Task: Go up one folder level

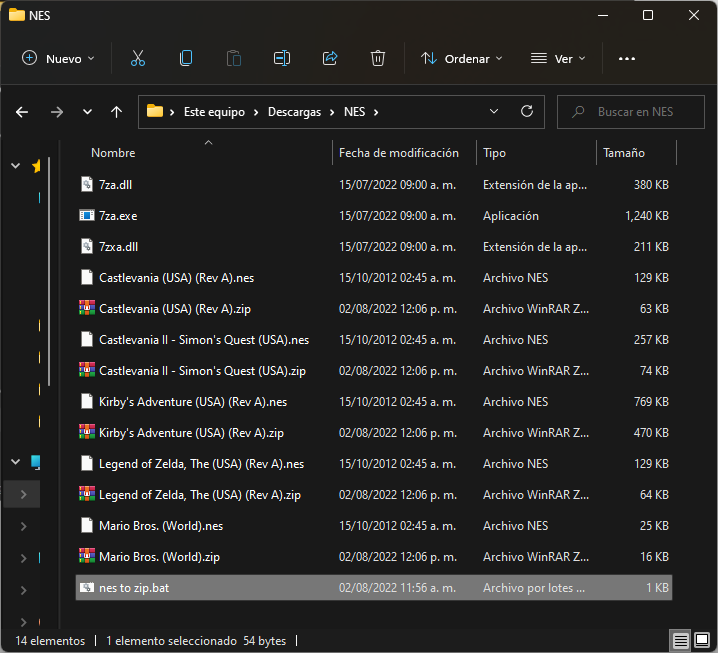Action: (x=116, y=112)
